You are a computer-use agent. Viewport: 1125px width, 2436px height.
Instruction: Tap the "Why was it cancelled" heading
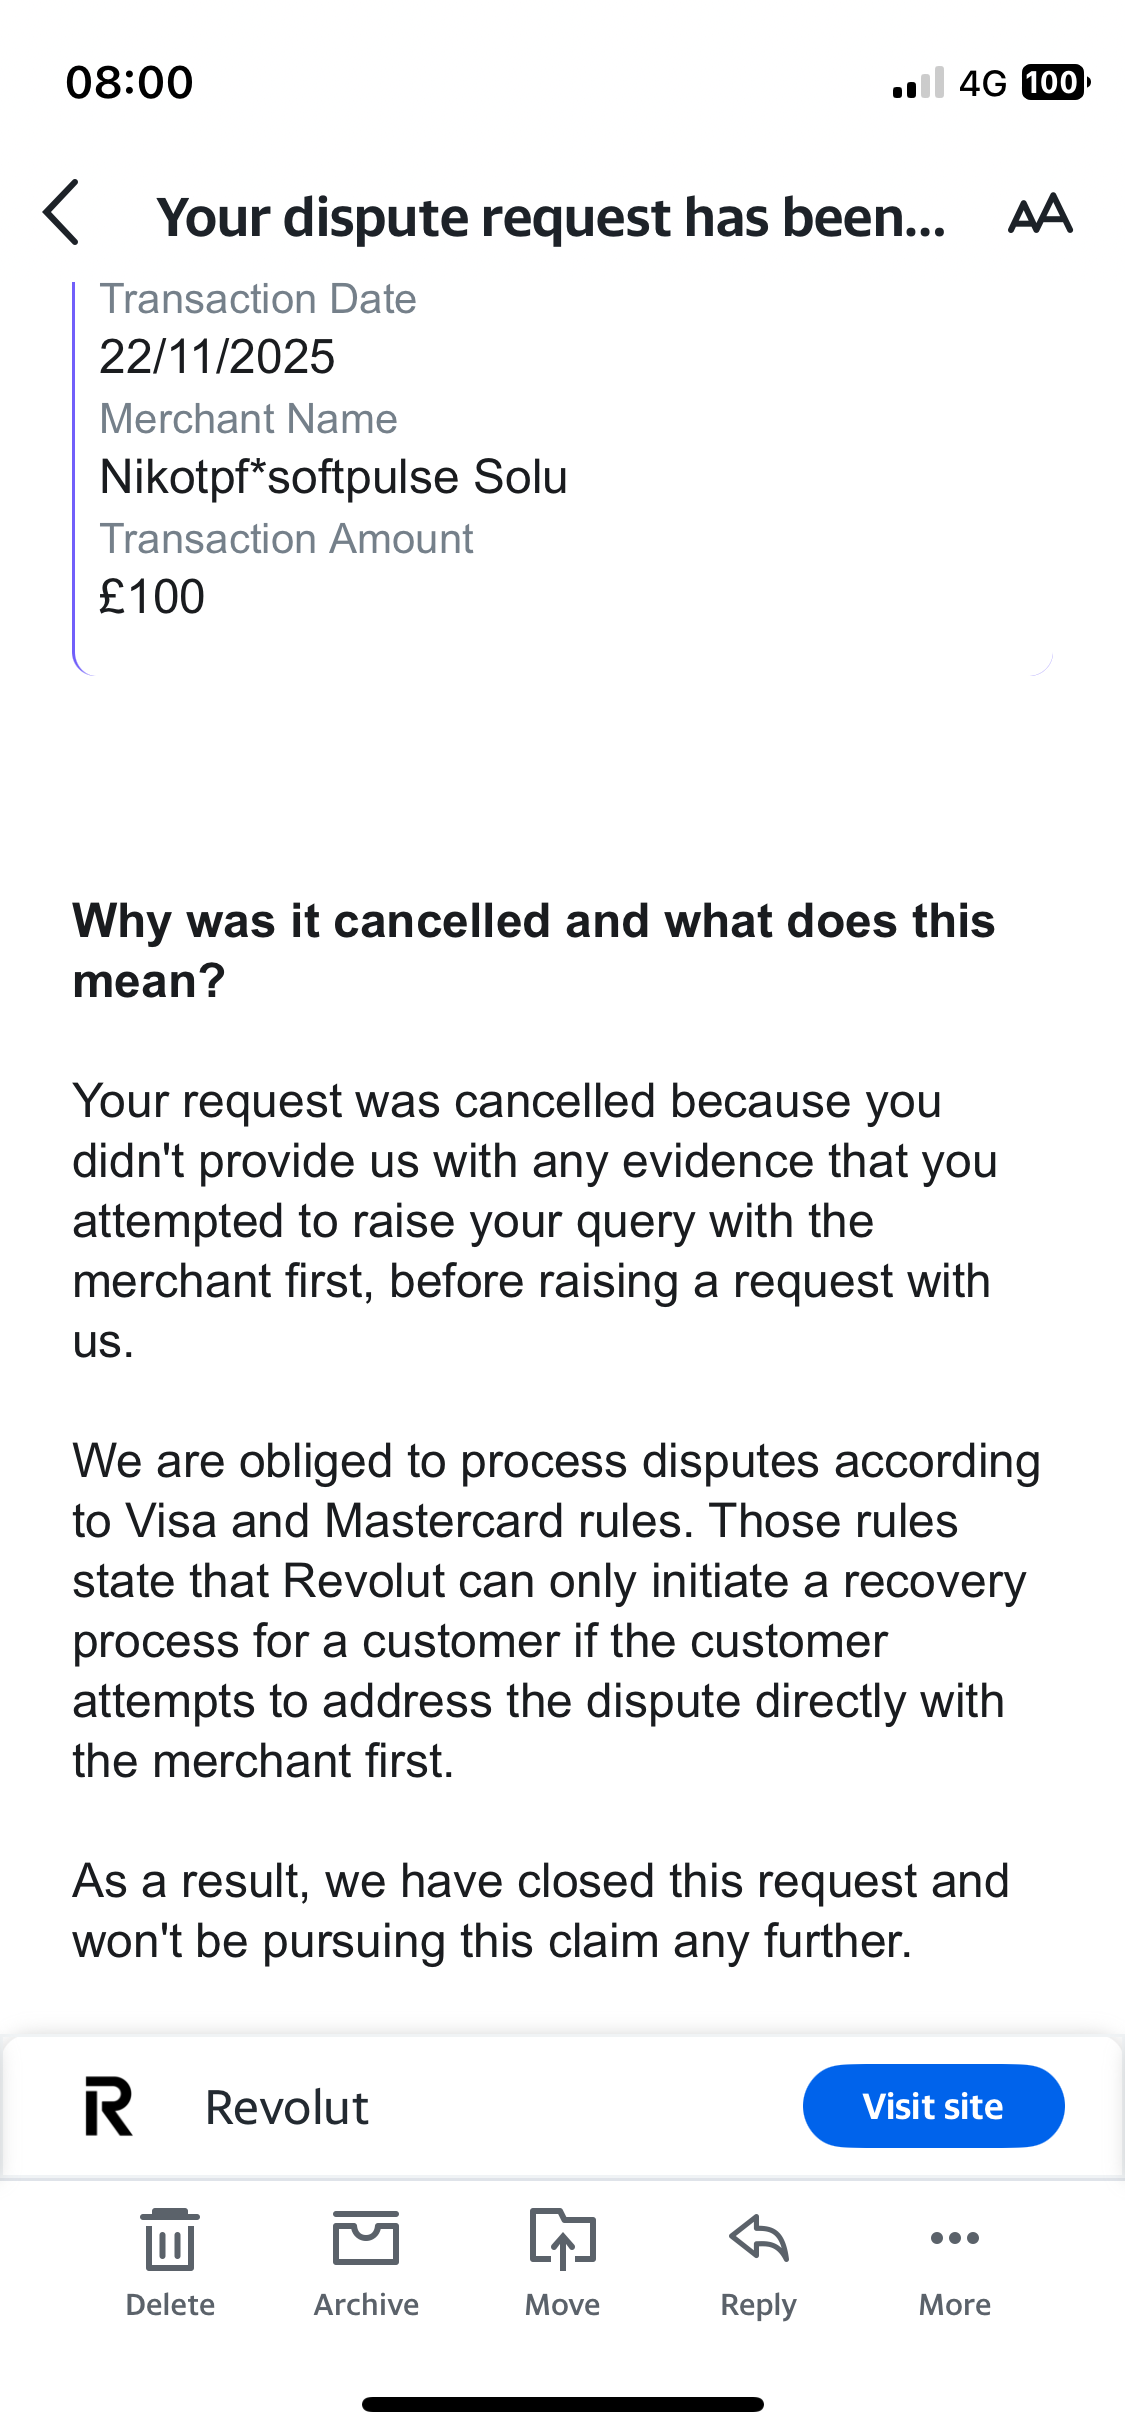click(534, 950)
